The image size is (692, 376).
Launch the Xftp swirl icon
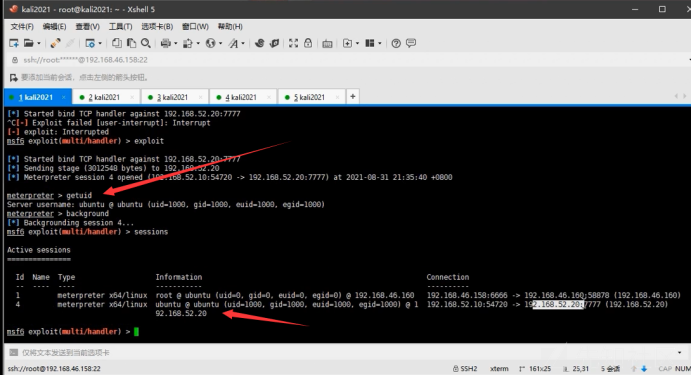point(260,43)
